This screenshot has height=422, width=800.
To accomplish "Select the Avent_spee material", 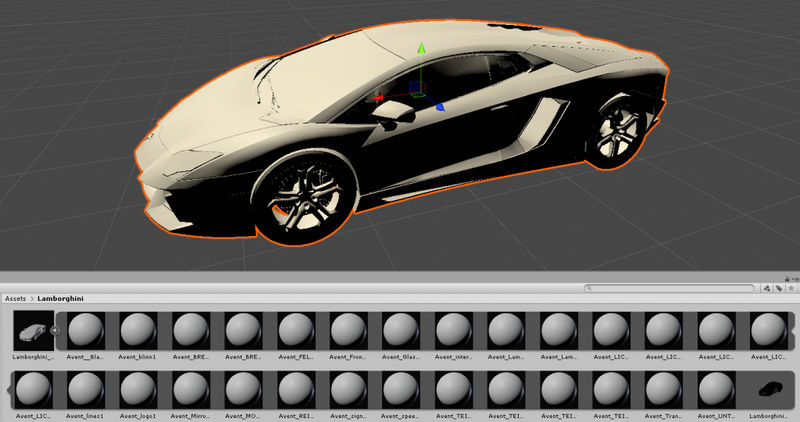I will point(402,390).
